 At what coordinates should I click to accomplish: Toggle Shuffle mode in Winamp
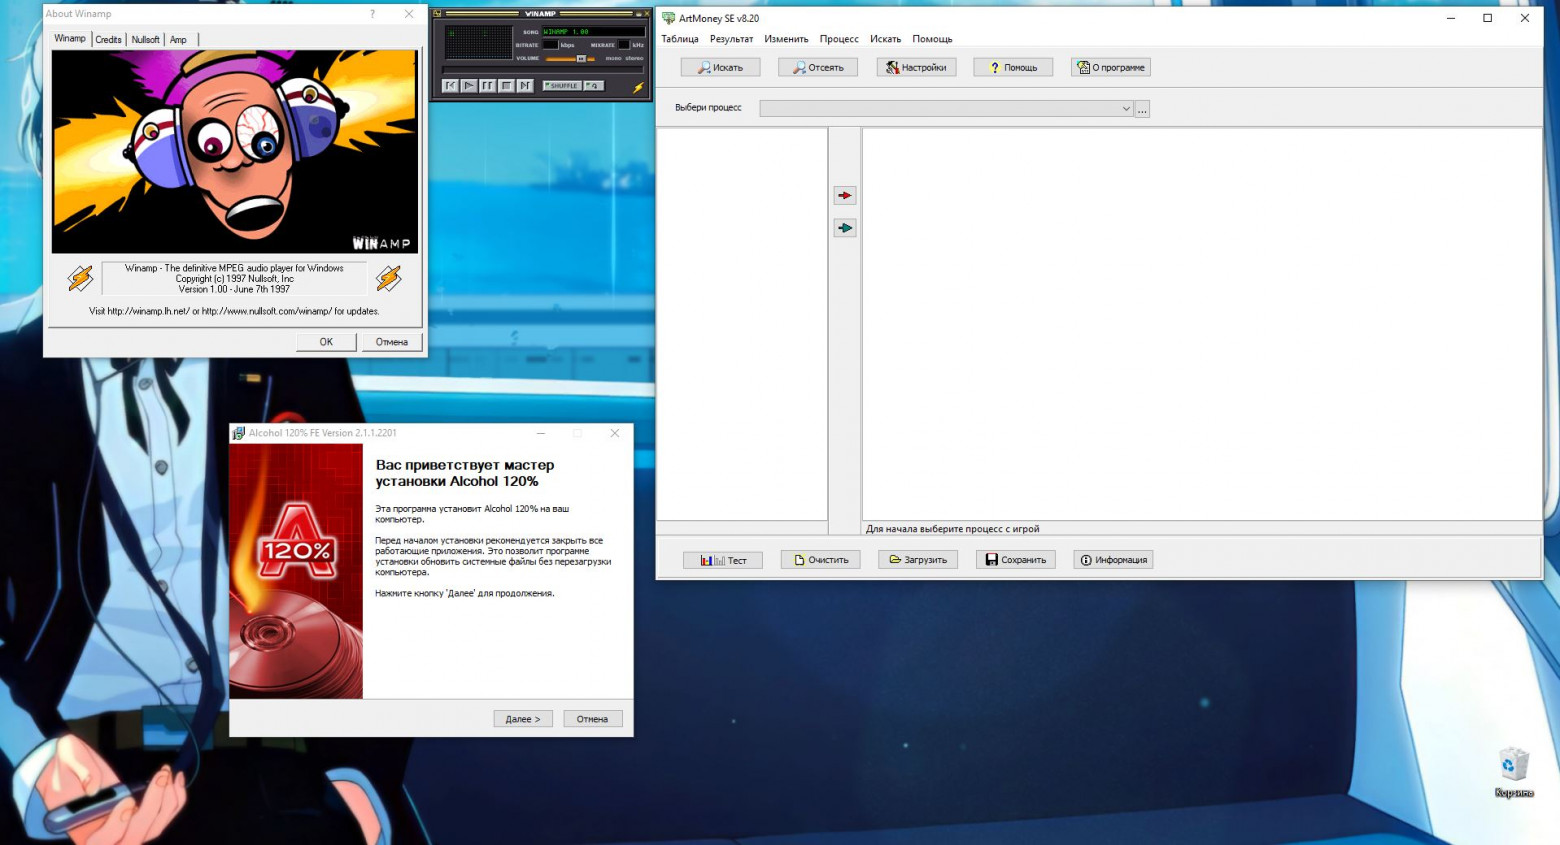(x=562, y=86)
